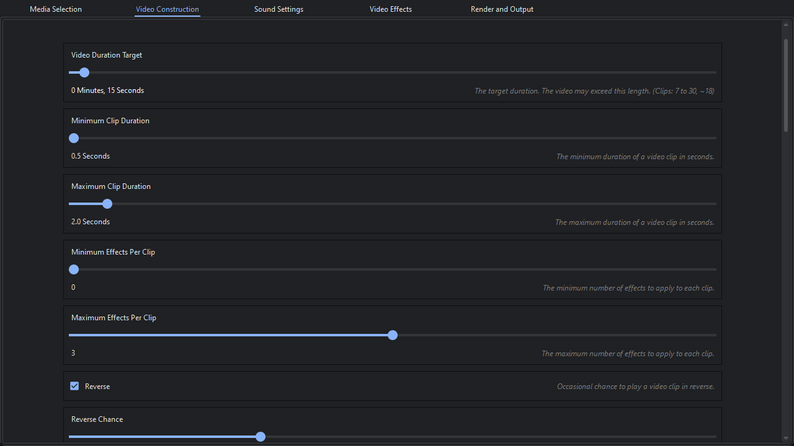Go to the Video Effects tab

(390, 10)
